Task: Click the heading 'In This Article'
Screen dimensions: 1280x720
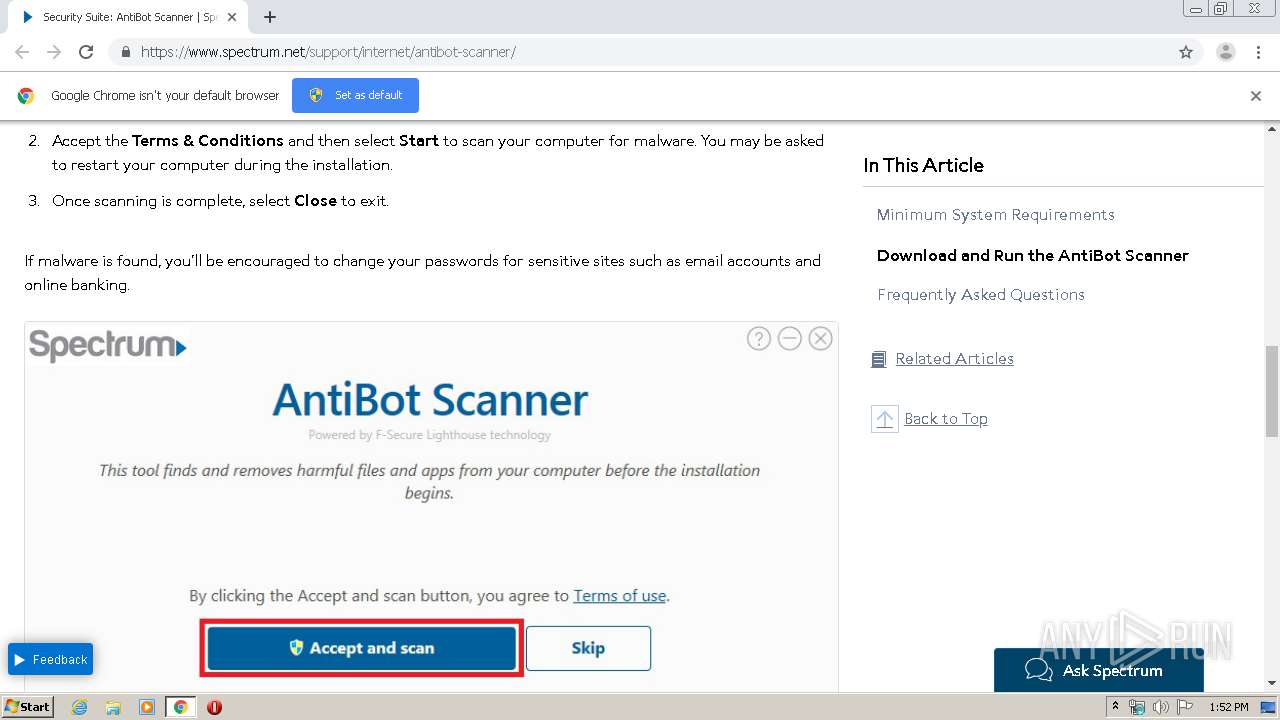Action: pos(924,166)
